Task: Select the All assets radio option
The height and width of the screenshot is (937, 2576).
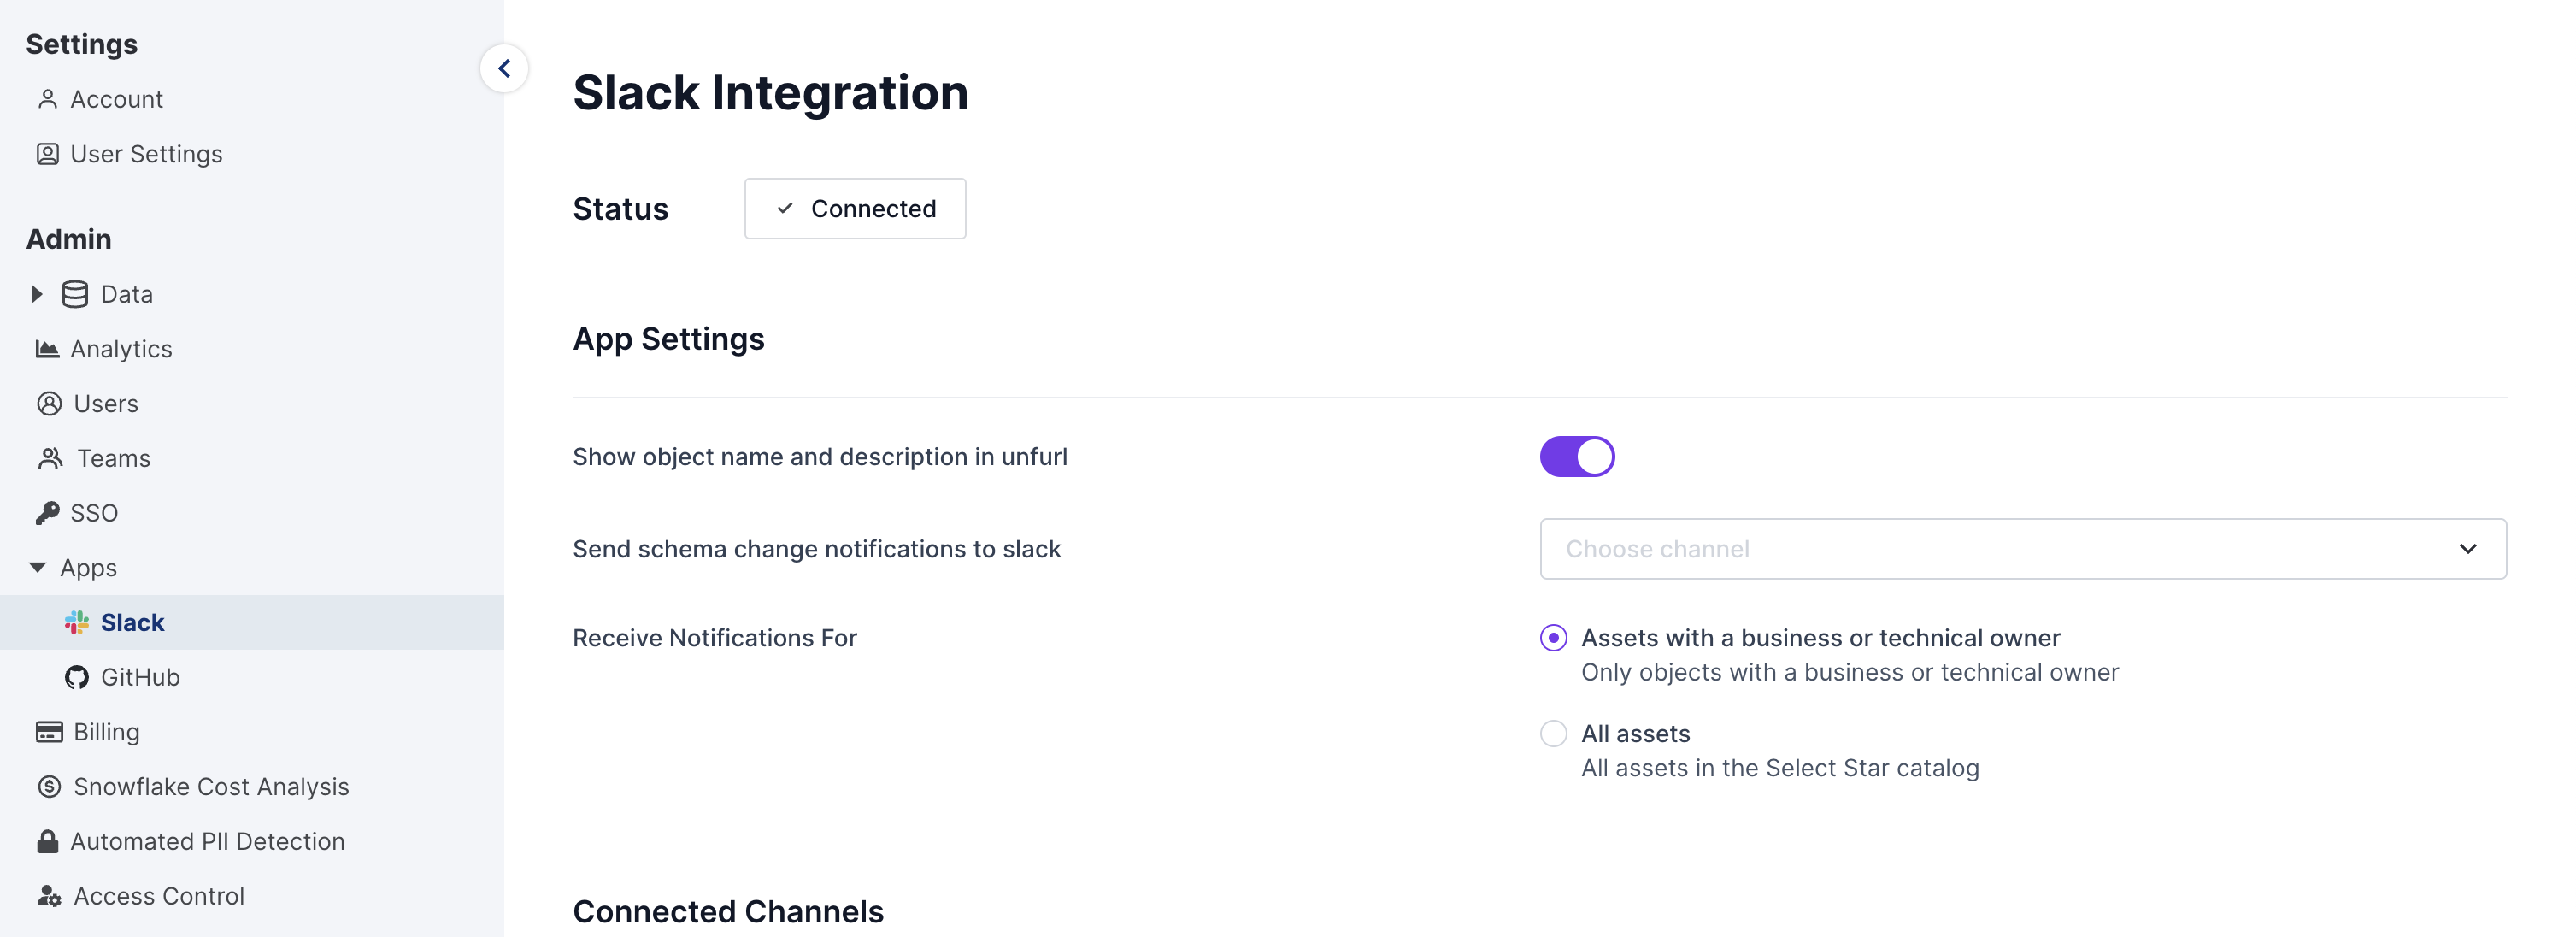Action: point(1553,734)
